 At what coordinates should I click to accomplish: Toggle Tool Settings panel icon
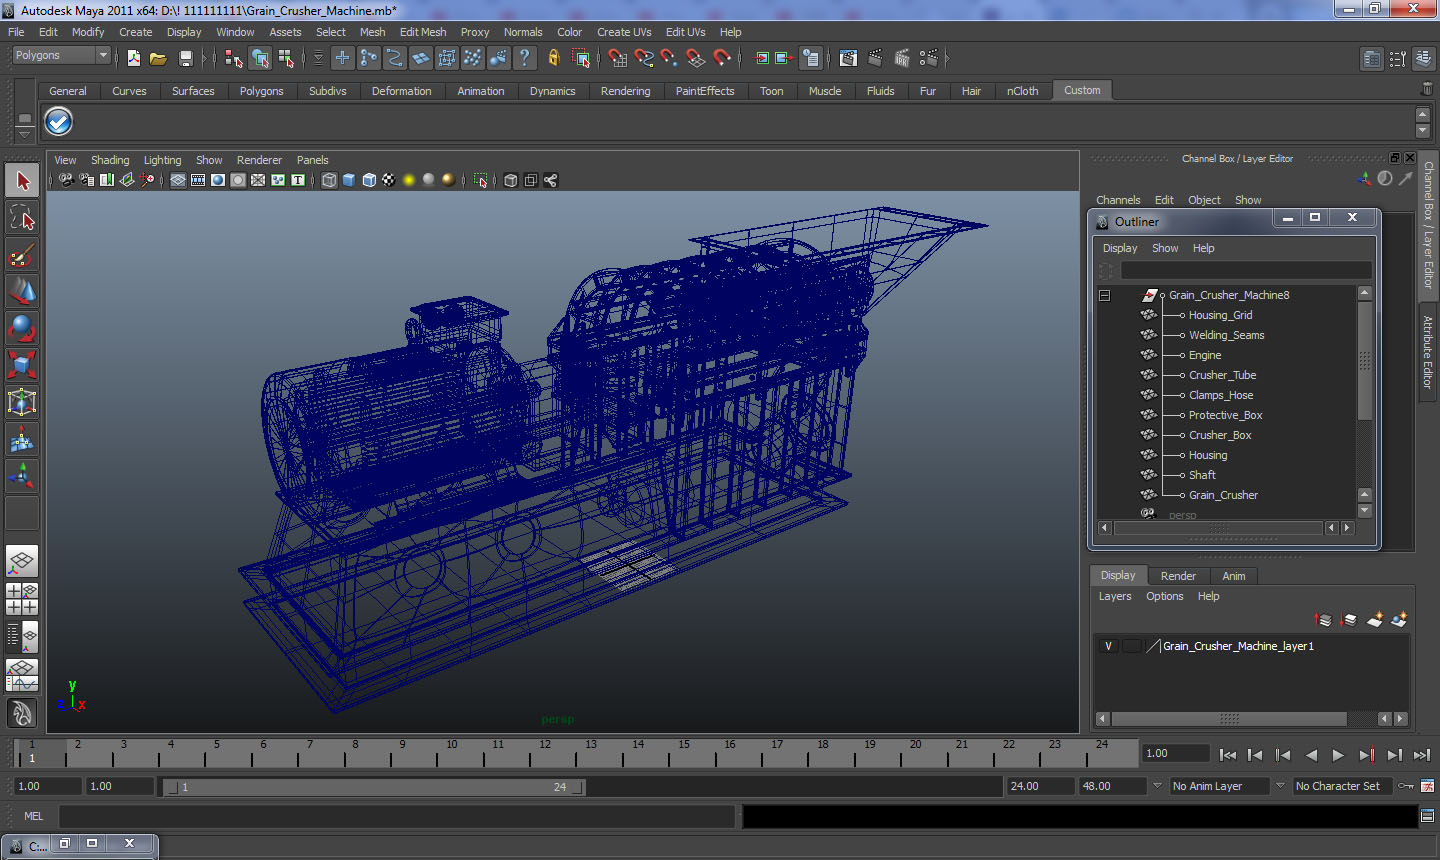coord(1398,59)
